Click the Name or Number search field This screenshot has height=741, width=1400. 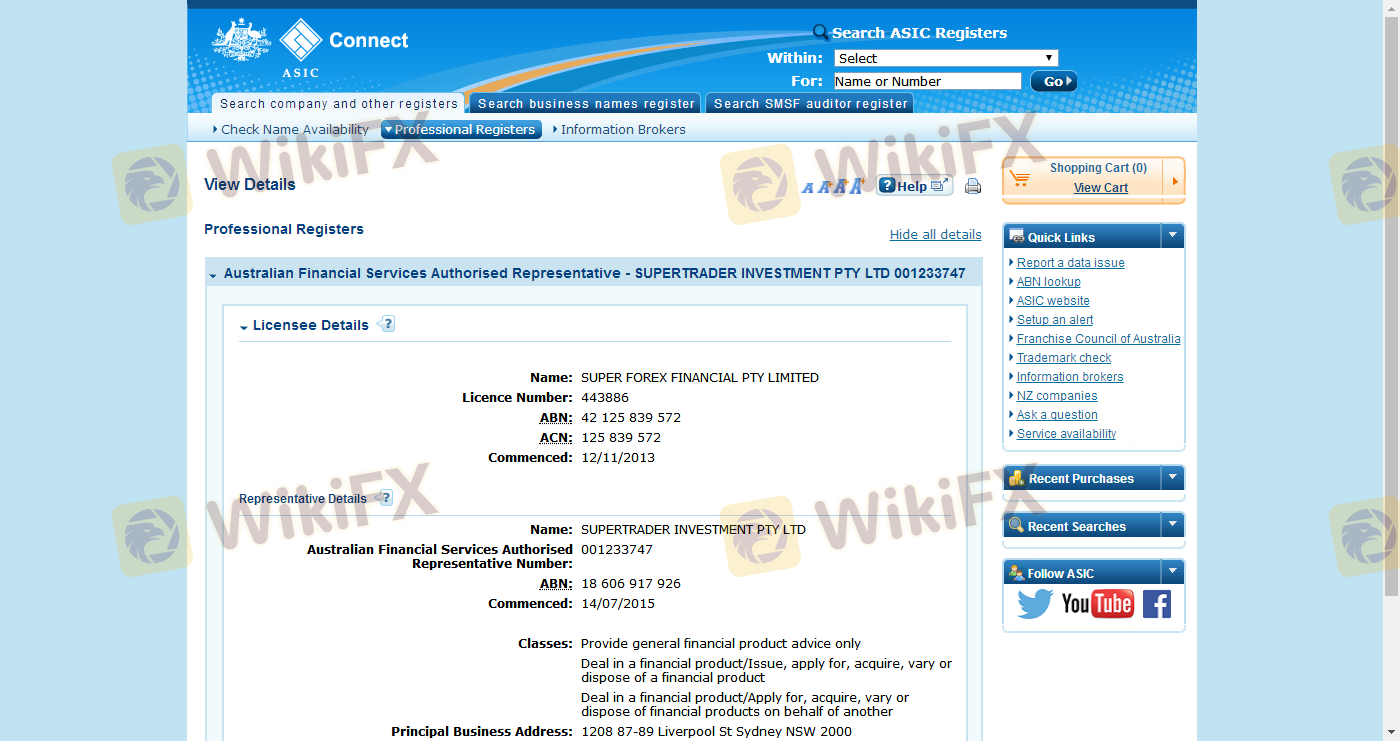(926, 81)
